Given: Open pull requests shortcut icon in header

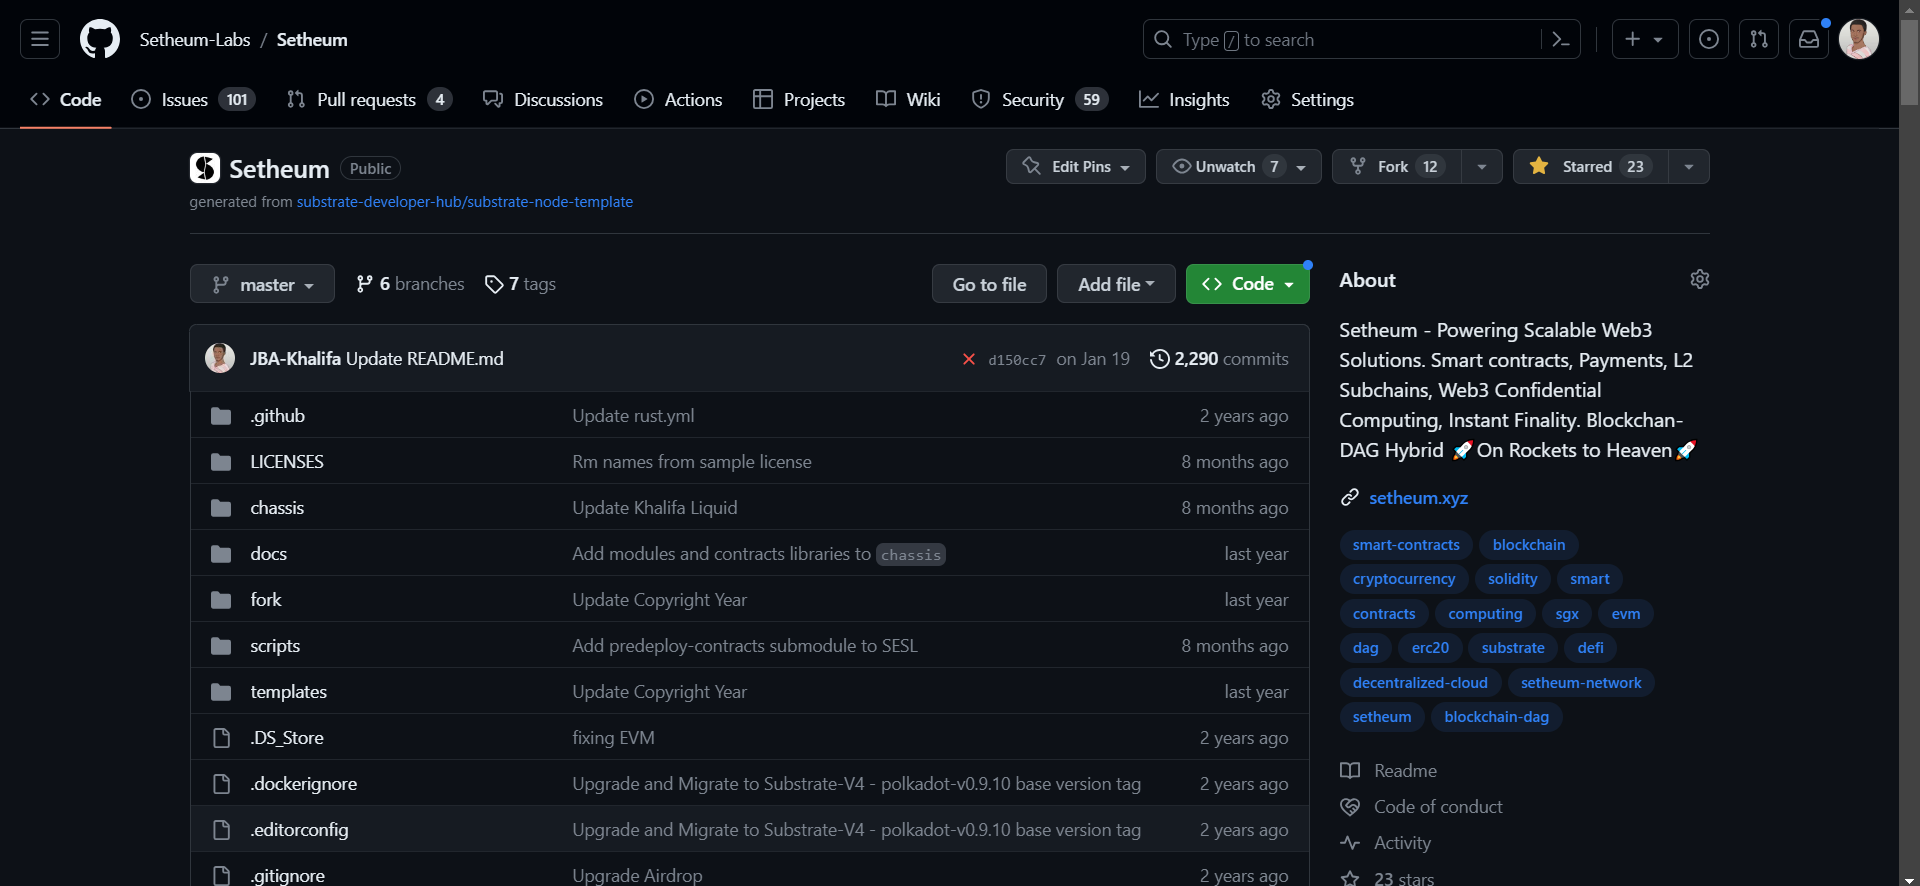Looking at the screenshot, I should coord(1758,39).
